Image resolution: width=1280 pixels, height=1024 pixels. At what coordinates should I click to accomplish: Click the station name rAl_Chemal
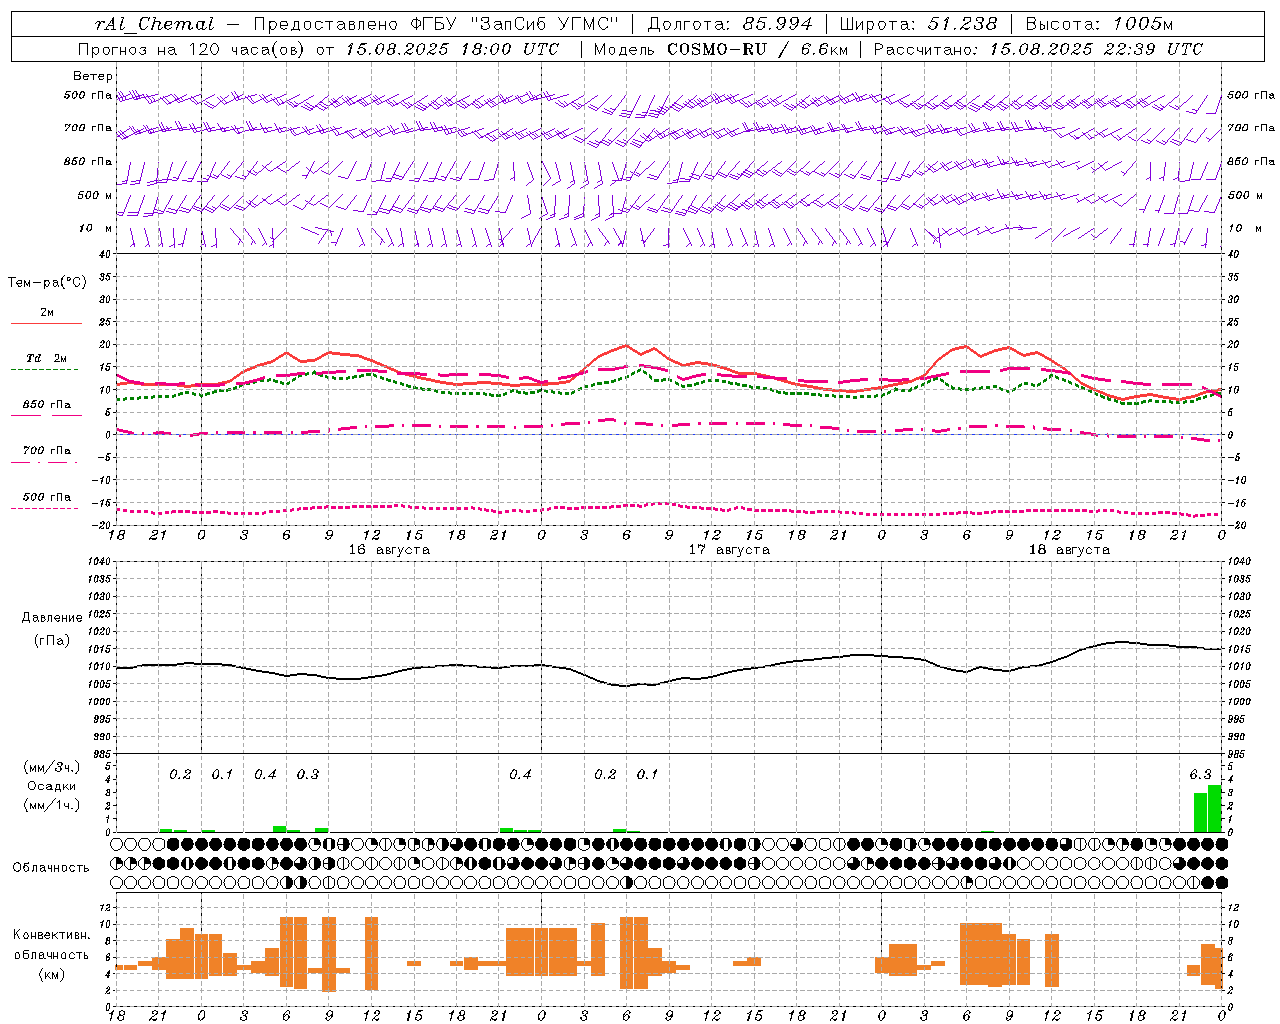154,24
